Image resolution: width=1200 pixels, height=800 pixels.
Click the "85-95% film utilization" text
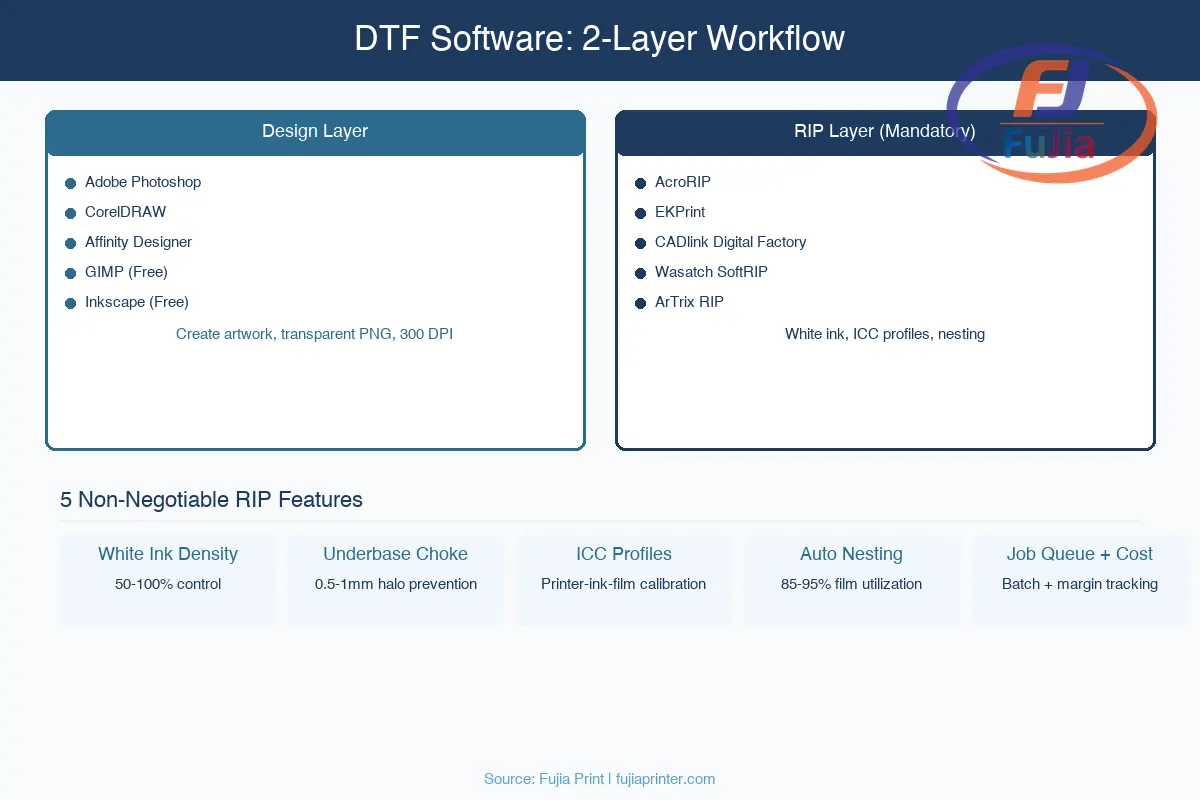point(852,584)
